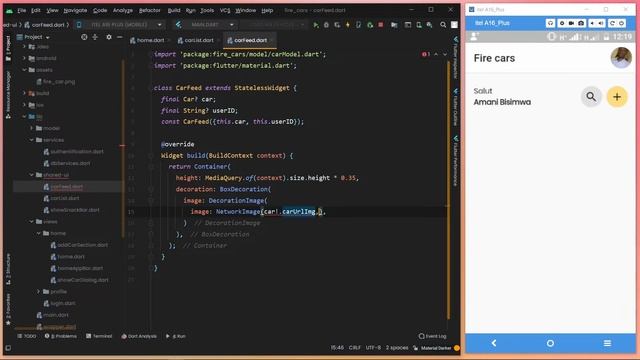Click the Debug bug icon in toolbar
Viewport: 640px width, 360px height.
[x=326, y=25]
